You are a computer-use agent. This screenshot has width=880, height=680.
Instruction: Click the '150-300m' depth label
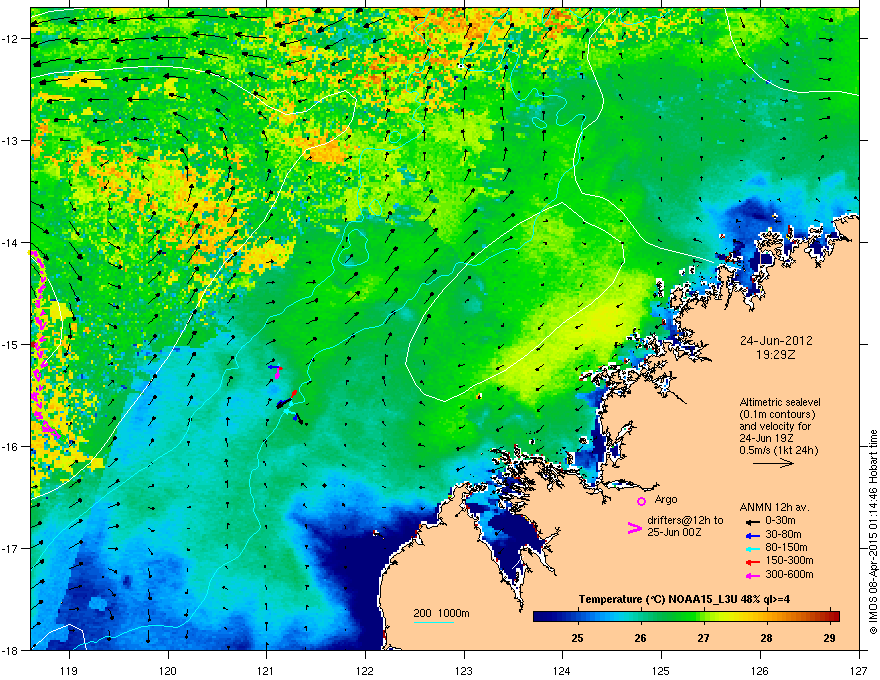[x=789, y=560]
